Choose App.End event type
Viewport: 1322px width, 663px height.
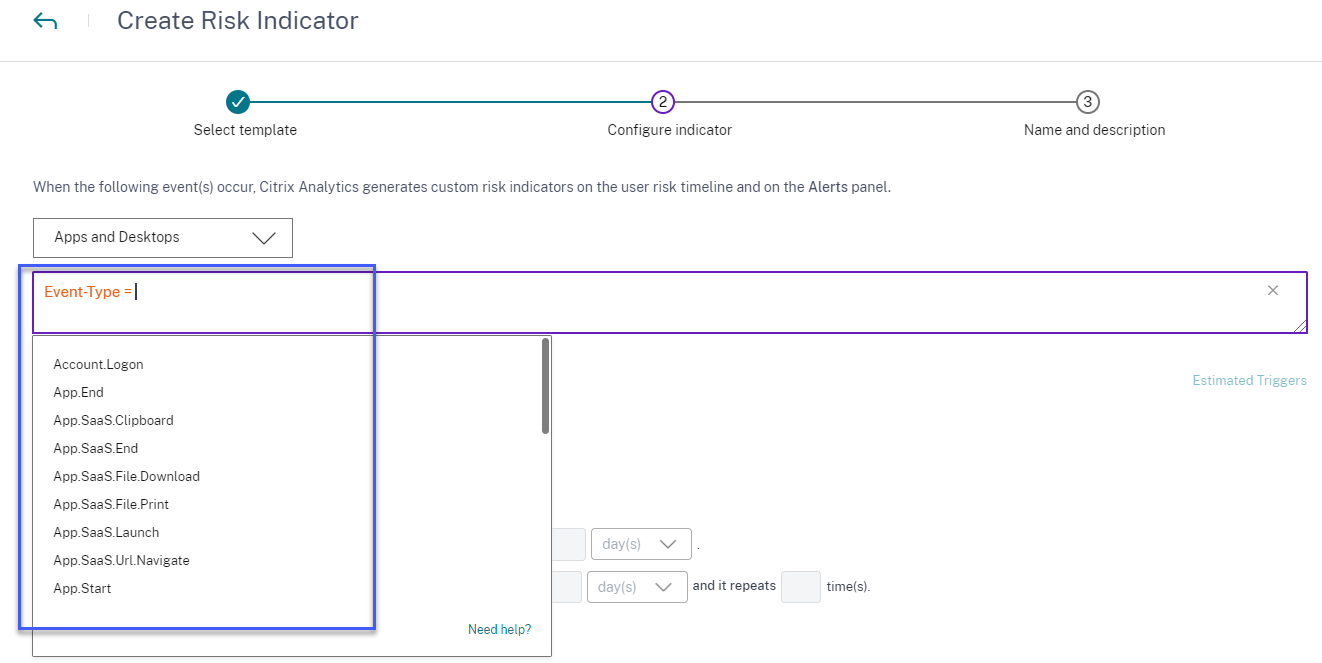(78, 393)
